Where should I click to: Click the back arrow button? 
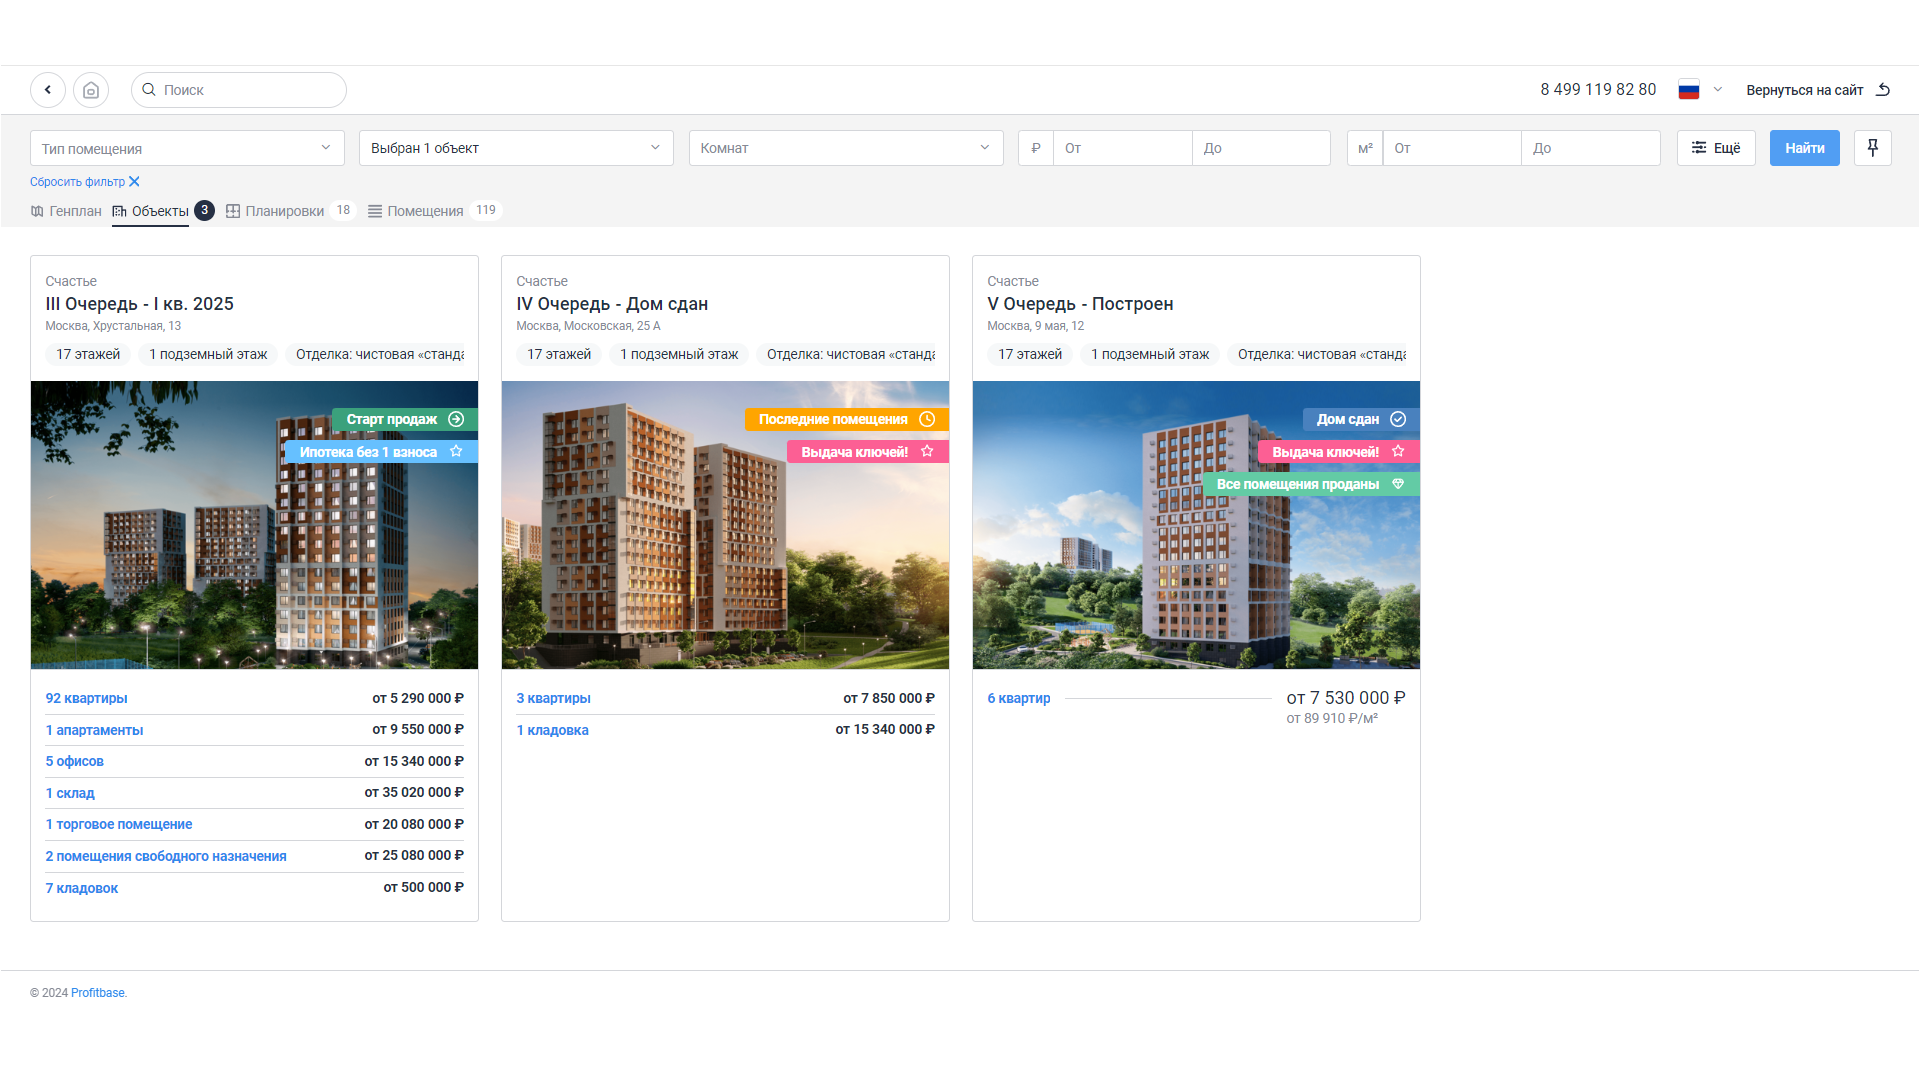click(x=48, y=90)
